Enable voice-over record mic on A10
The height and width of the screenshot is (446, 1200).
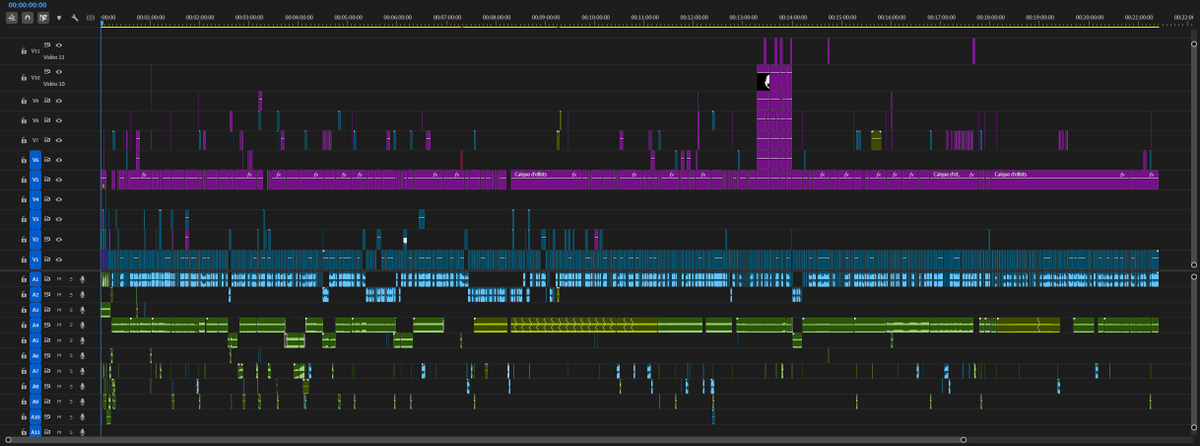pyautogui.click(x=83, y=416)
